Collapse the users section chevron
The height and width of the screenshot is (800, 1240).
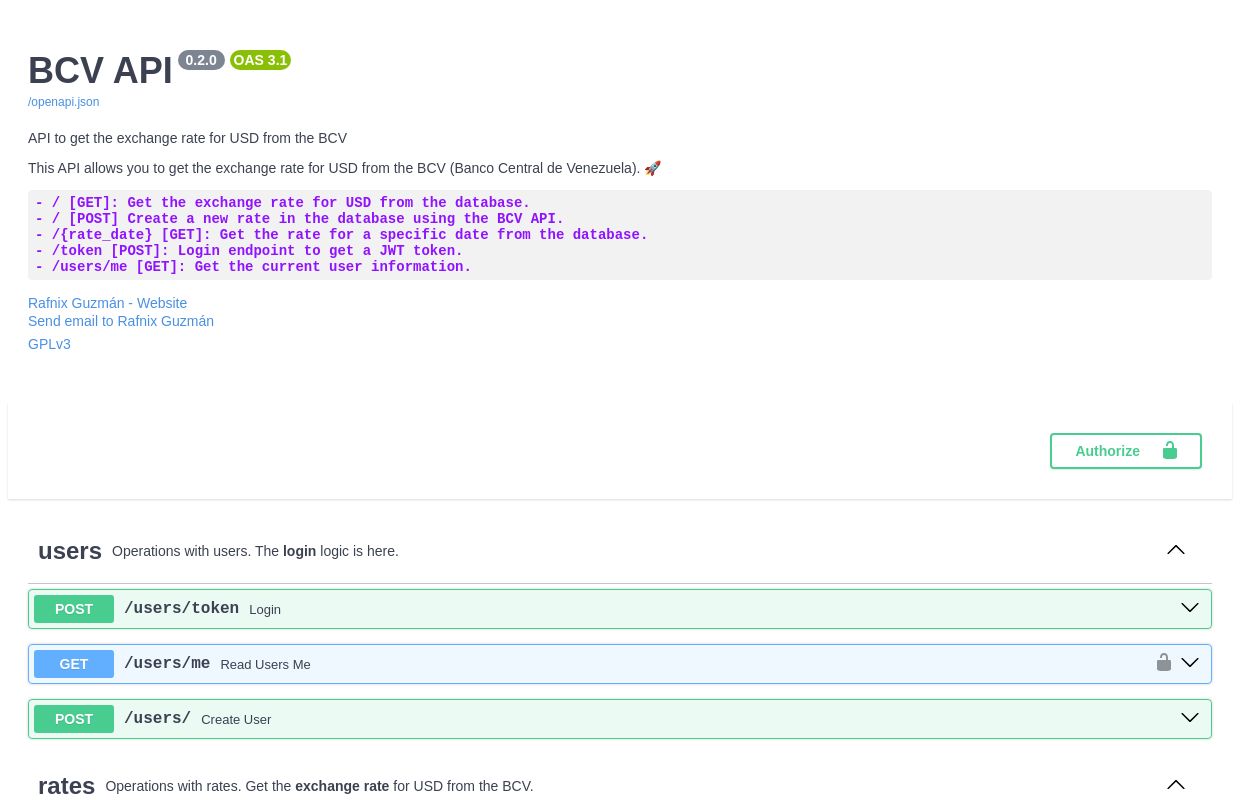coord(1176,550)
